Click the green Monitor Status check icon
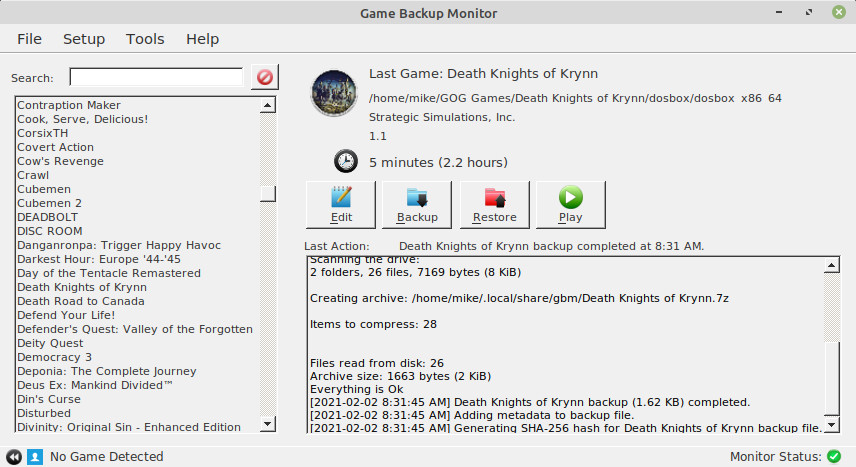The image size is (856, 467). coord(834,456)
